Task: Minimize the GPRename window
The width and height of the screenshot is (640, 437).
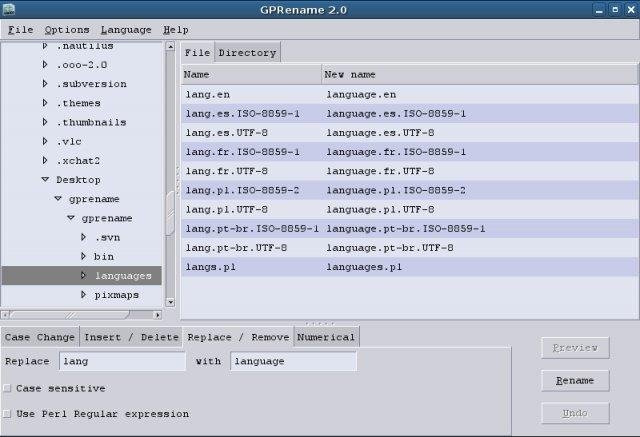Action: pos(599,10)
